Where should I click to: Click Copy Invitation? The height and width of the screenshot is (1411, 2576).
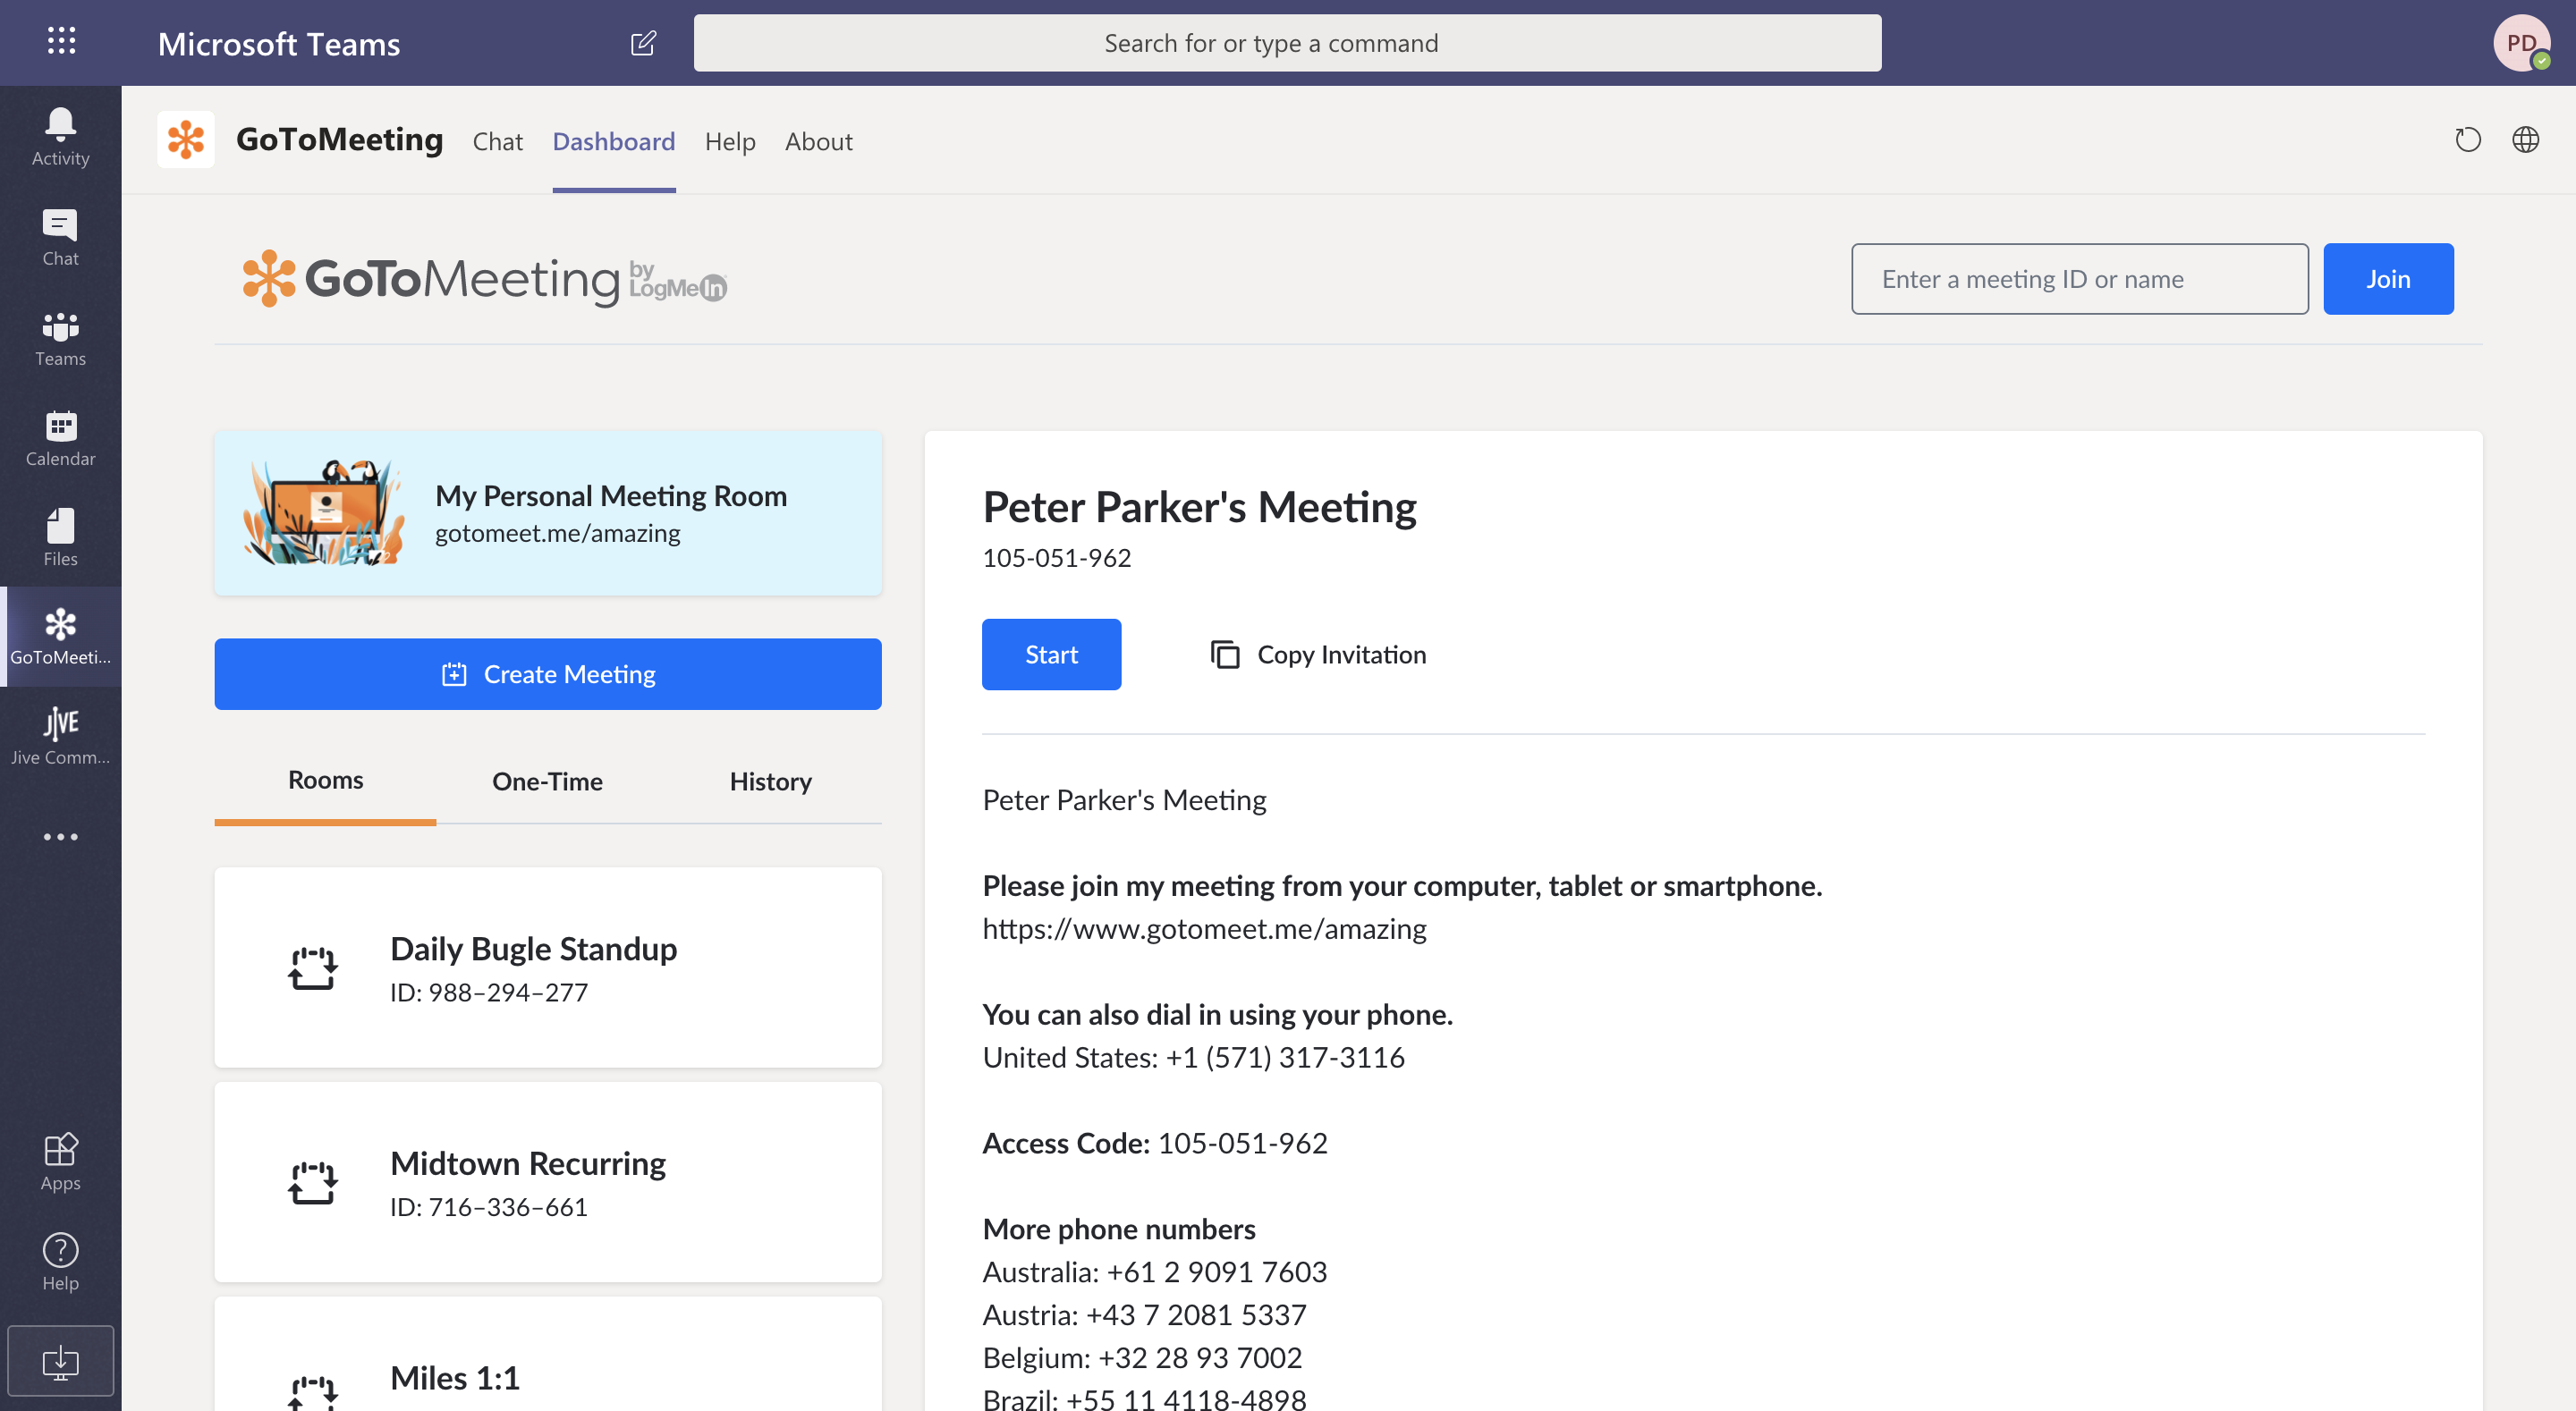pyautogui.click(x=1318, y=655)
